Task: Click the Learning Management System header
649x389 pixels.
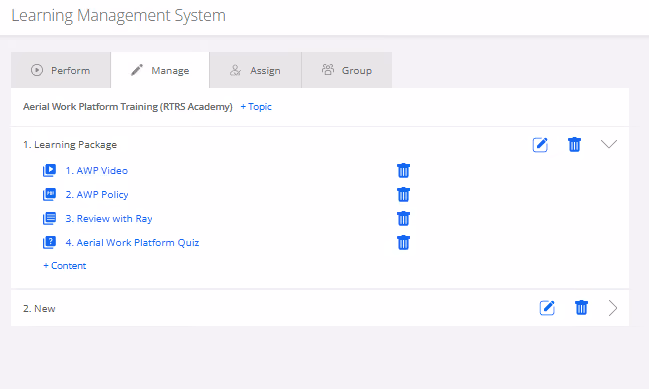Action: click(x=118, y=16)
